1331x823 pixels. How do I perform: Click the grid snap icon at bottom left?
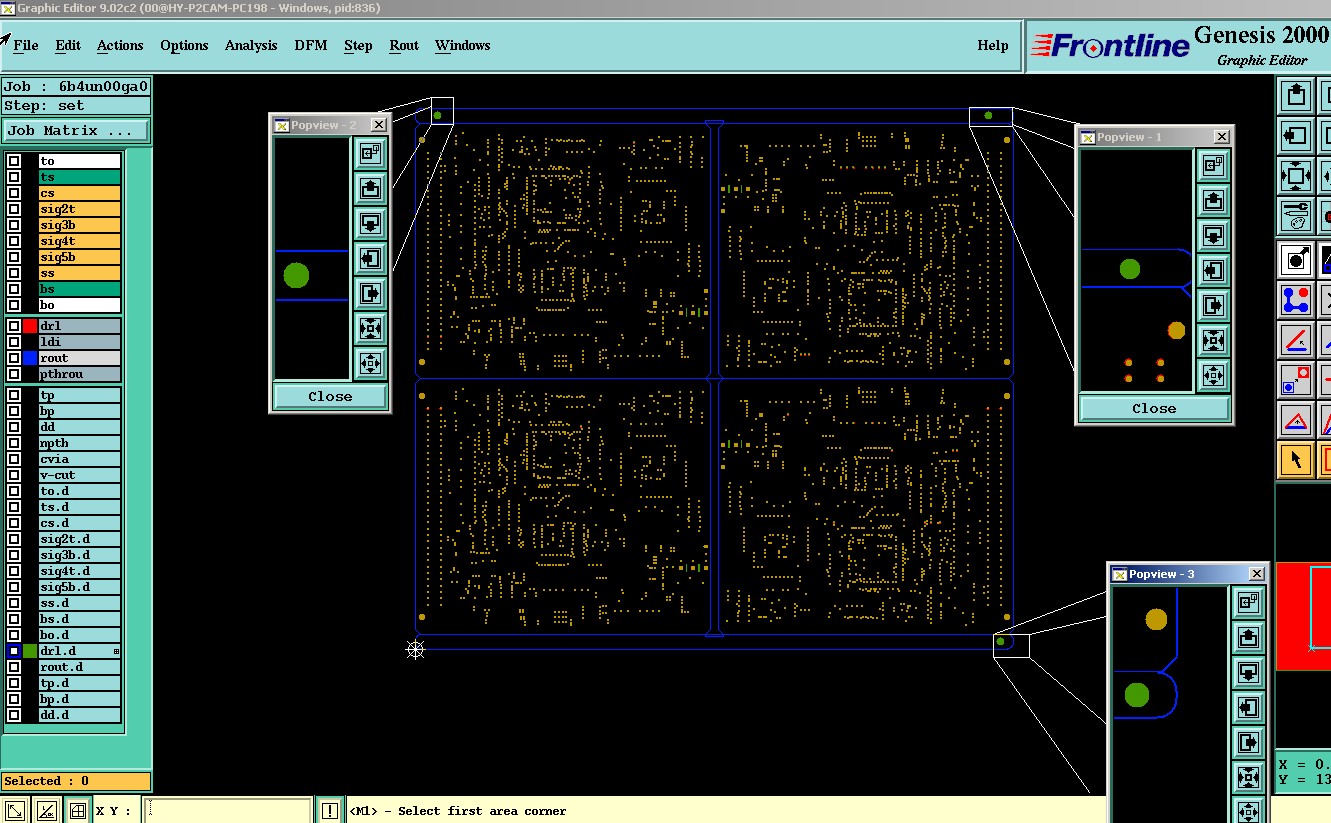coord(78,810)
